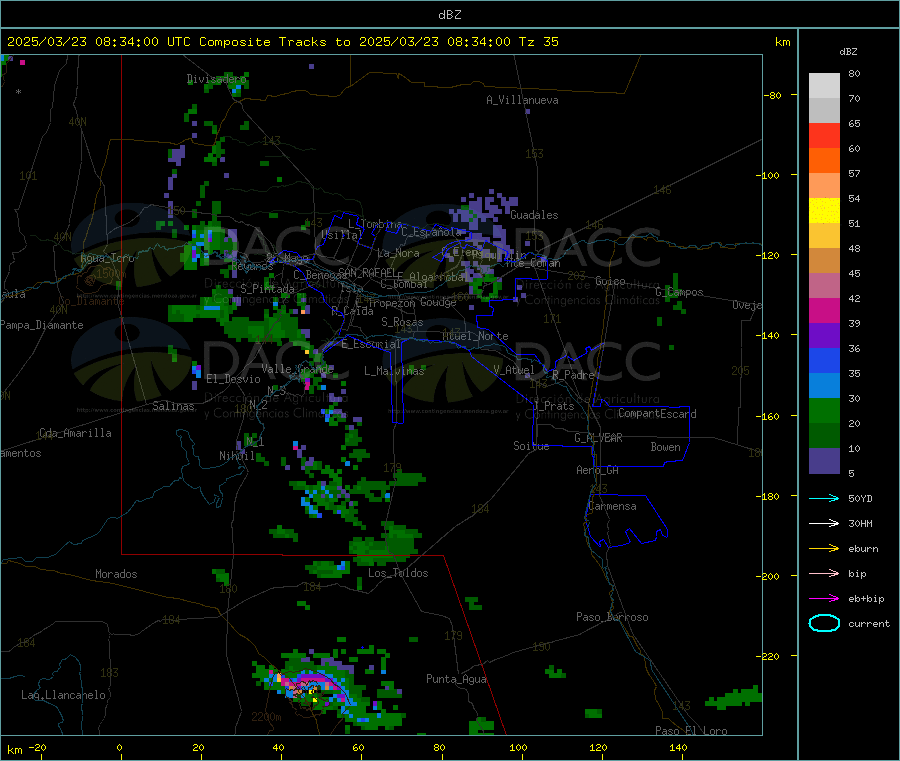Screen dimensions: 900x761
Task: Click the Soitue place label
Action: pyautogui.click(x=531, y=446)
